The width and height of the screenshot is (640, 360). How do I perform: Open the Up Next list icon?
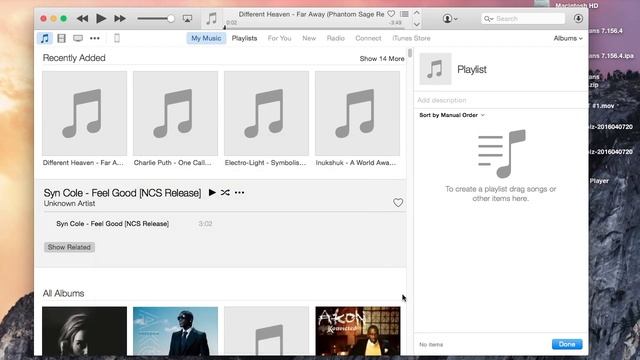(404, 14)
